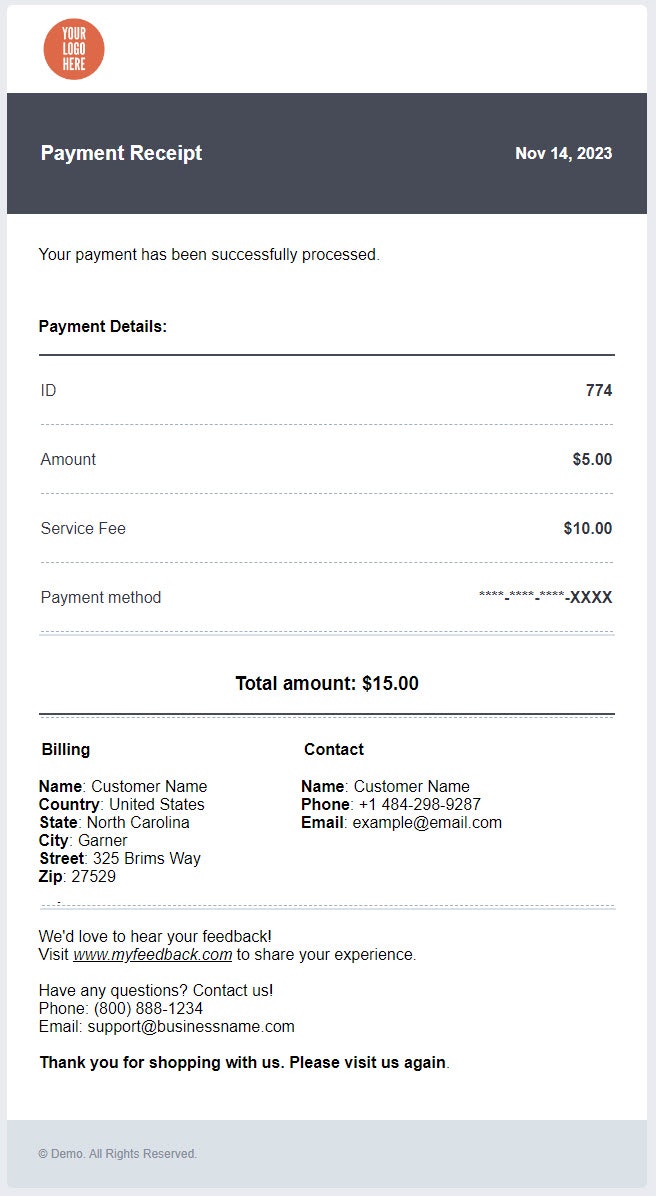Click the Contact section heading
Image resolution: width=656 pixels, height=1196 pixels.
click(x=334, y=750)
